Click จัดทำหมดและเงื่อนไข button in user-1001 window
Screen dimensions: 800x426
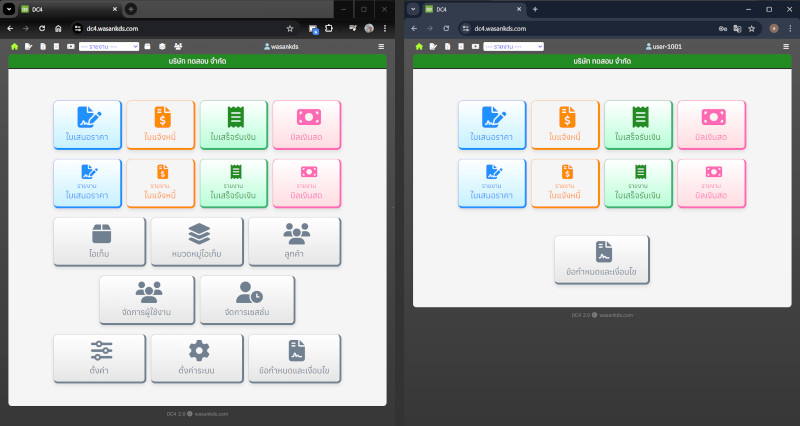coord(602,260)
